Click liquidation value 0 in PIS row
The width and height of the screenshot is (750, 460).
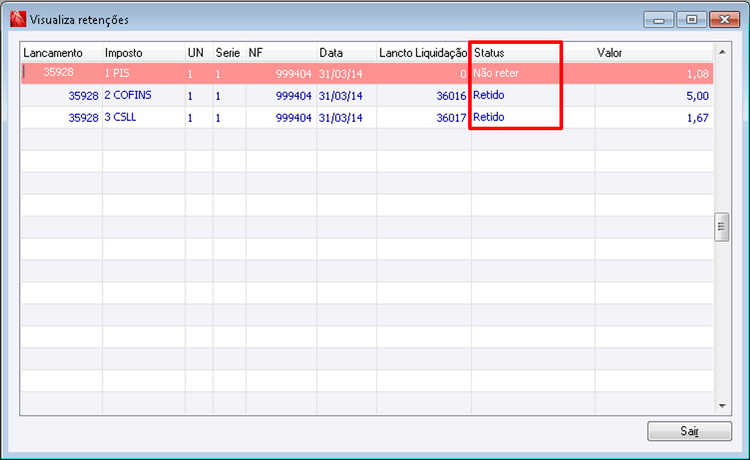point(424,74)
